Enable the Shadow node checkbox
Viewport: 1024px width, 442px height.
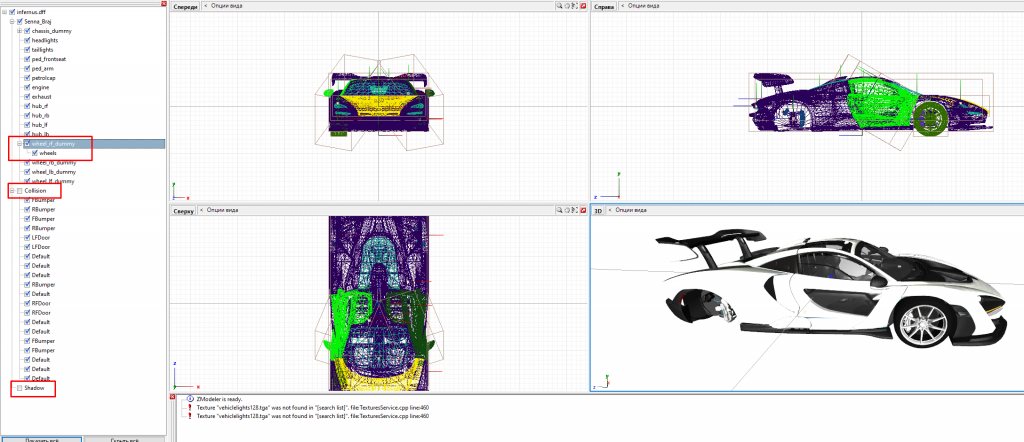[19, 388]
